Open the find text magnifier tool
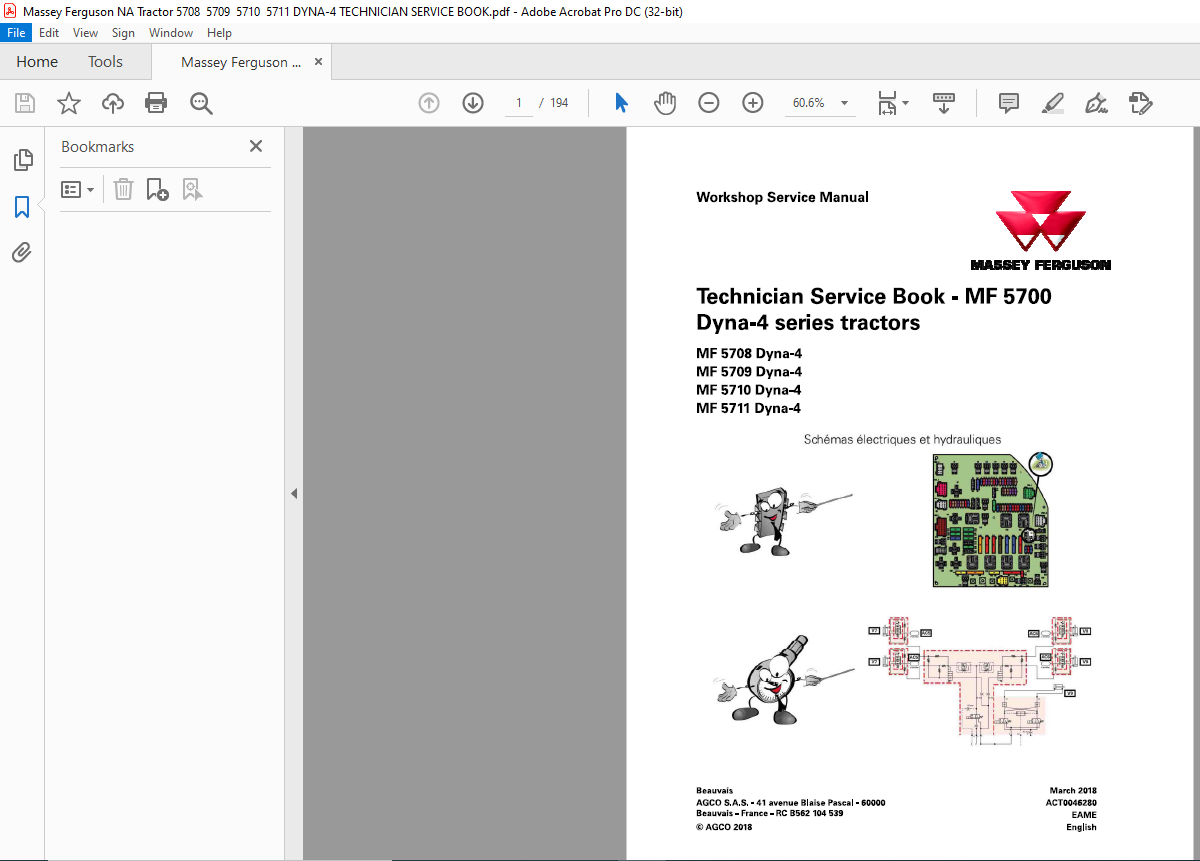Image resolution: width=1200 pixels, height=861 pixels. coord(201,103)
